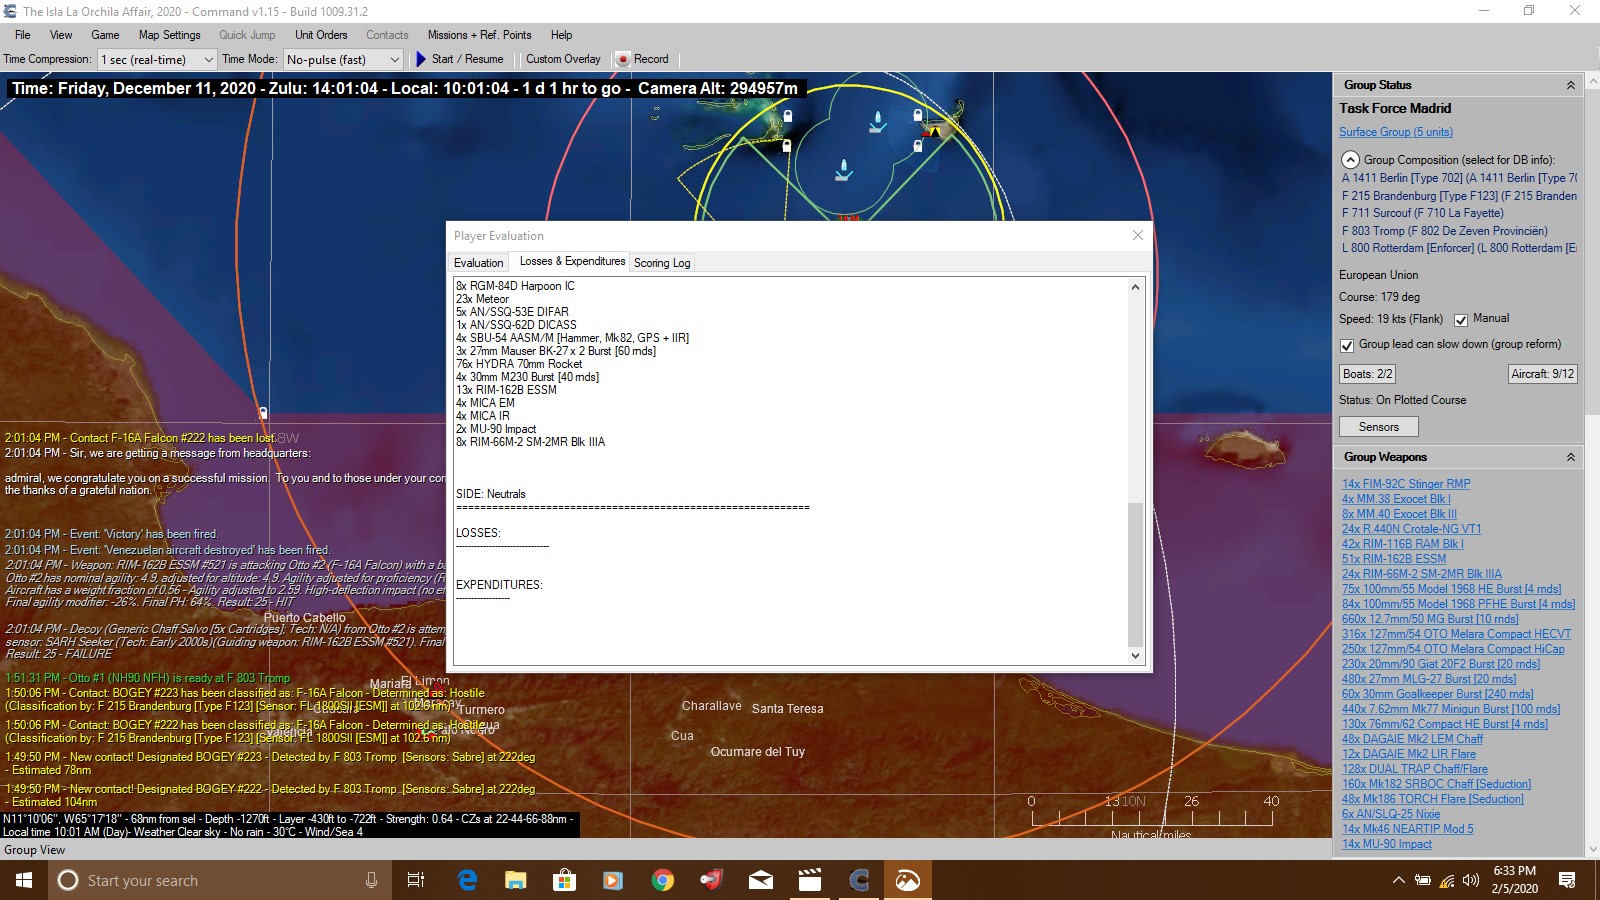Viewport: 1600px width, 900px height.
Task: Switch to the Evaluation tab
Action: [479, 263]
